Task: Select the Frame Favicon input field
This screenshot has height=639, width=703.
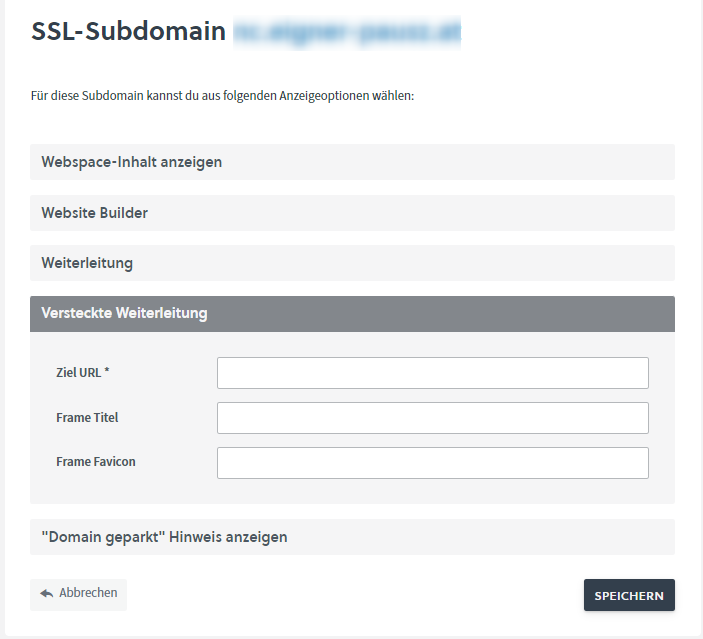Action: click(432, 463)
